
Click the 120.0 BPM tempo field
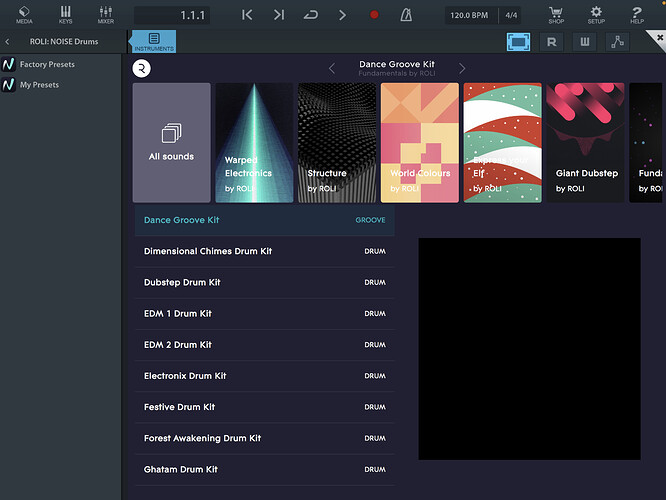tap(469, 15)
